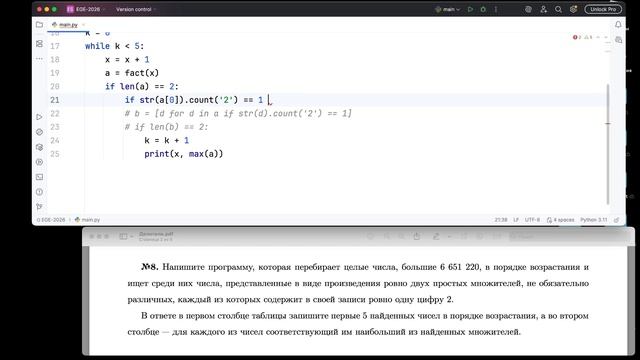Open the Project tool window folder icon
This screenshot has width=640, height=360.
tap(39, 25)
